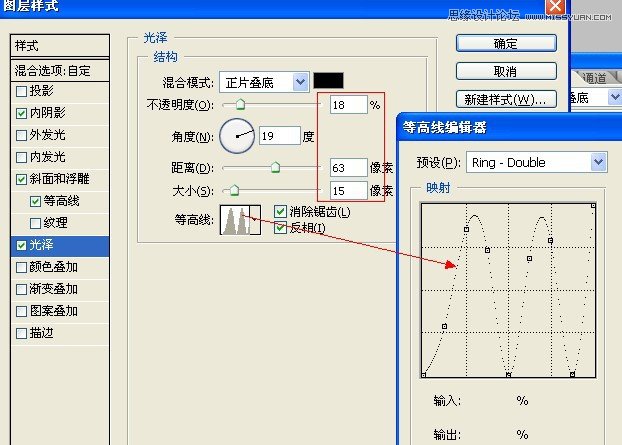Toggle the 消除锯齿 anti-alias checkbox

pyautogui.click(x=280, y=211)
